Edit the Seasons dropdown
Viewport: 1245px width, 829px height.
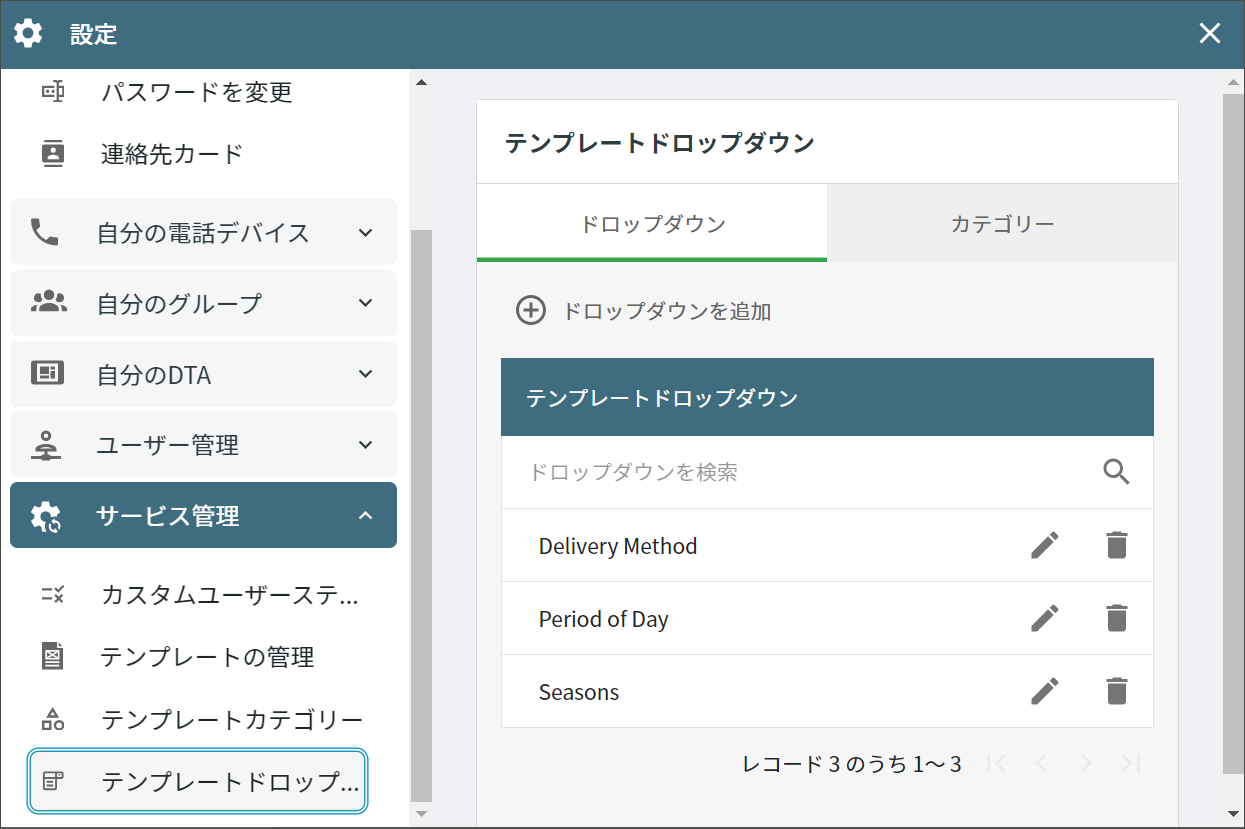coord(1045,692)
